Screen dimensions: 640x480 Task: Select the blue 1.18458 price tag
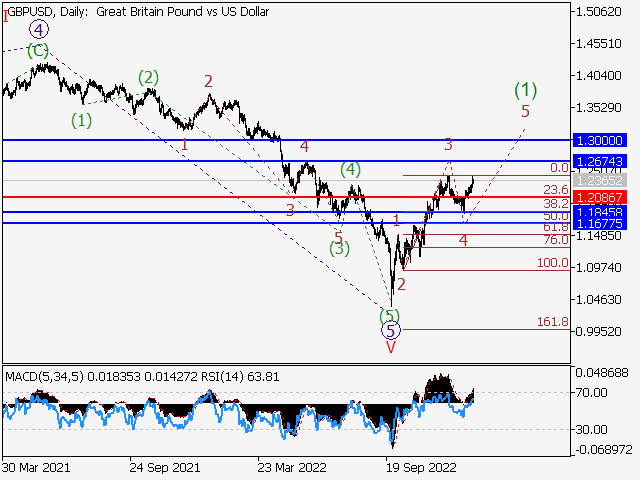pos(600,212)
